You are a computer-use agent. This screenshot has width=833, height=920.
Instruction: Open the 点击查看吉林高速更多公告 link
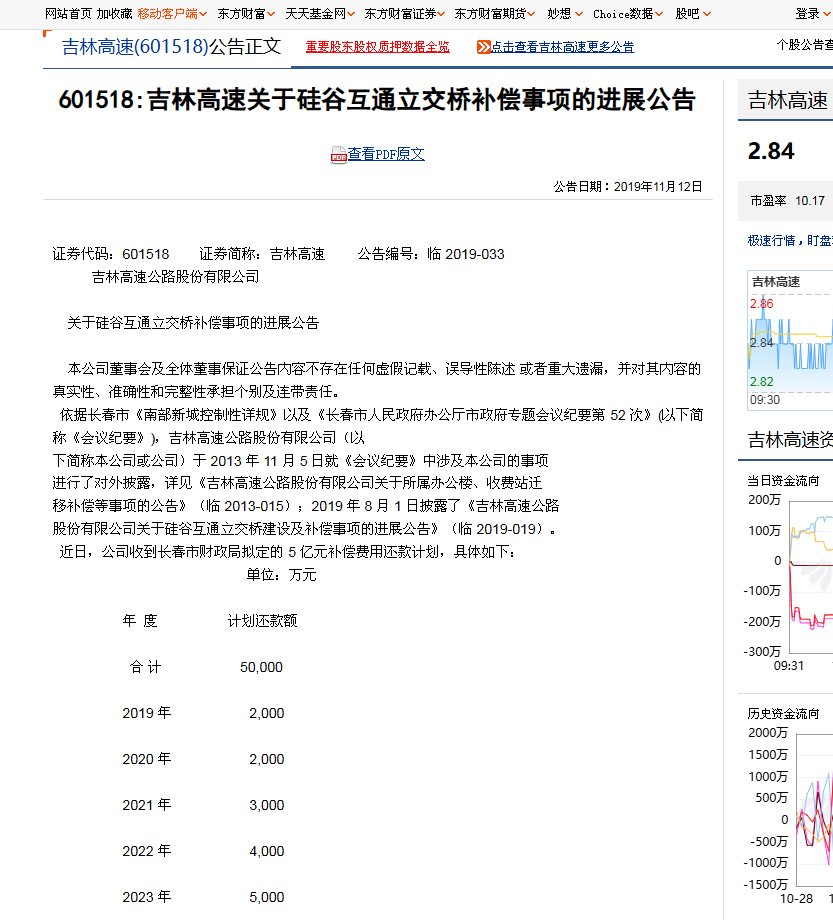point(563,47)
